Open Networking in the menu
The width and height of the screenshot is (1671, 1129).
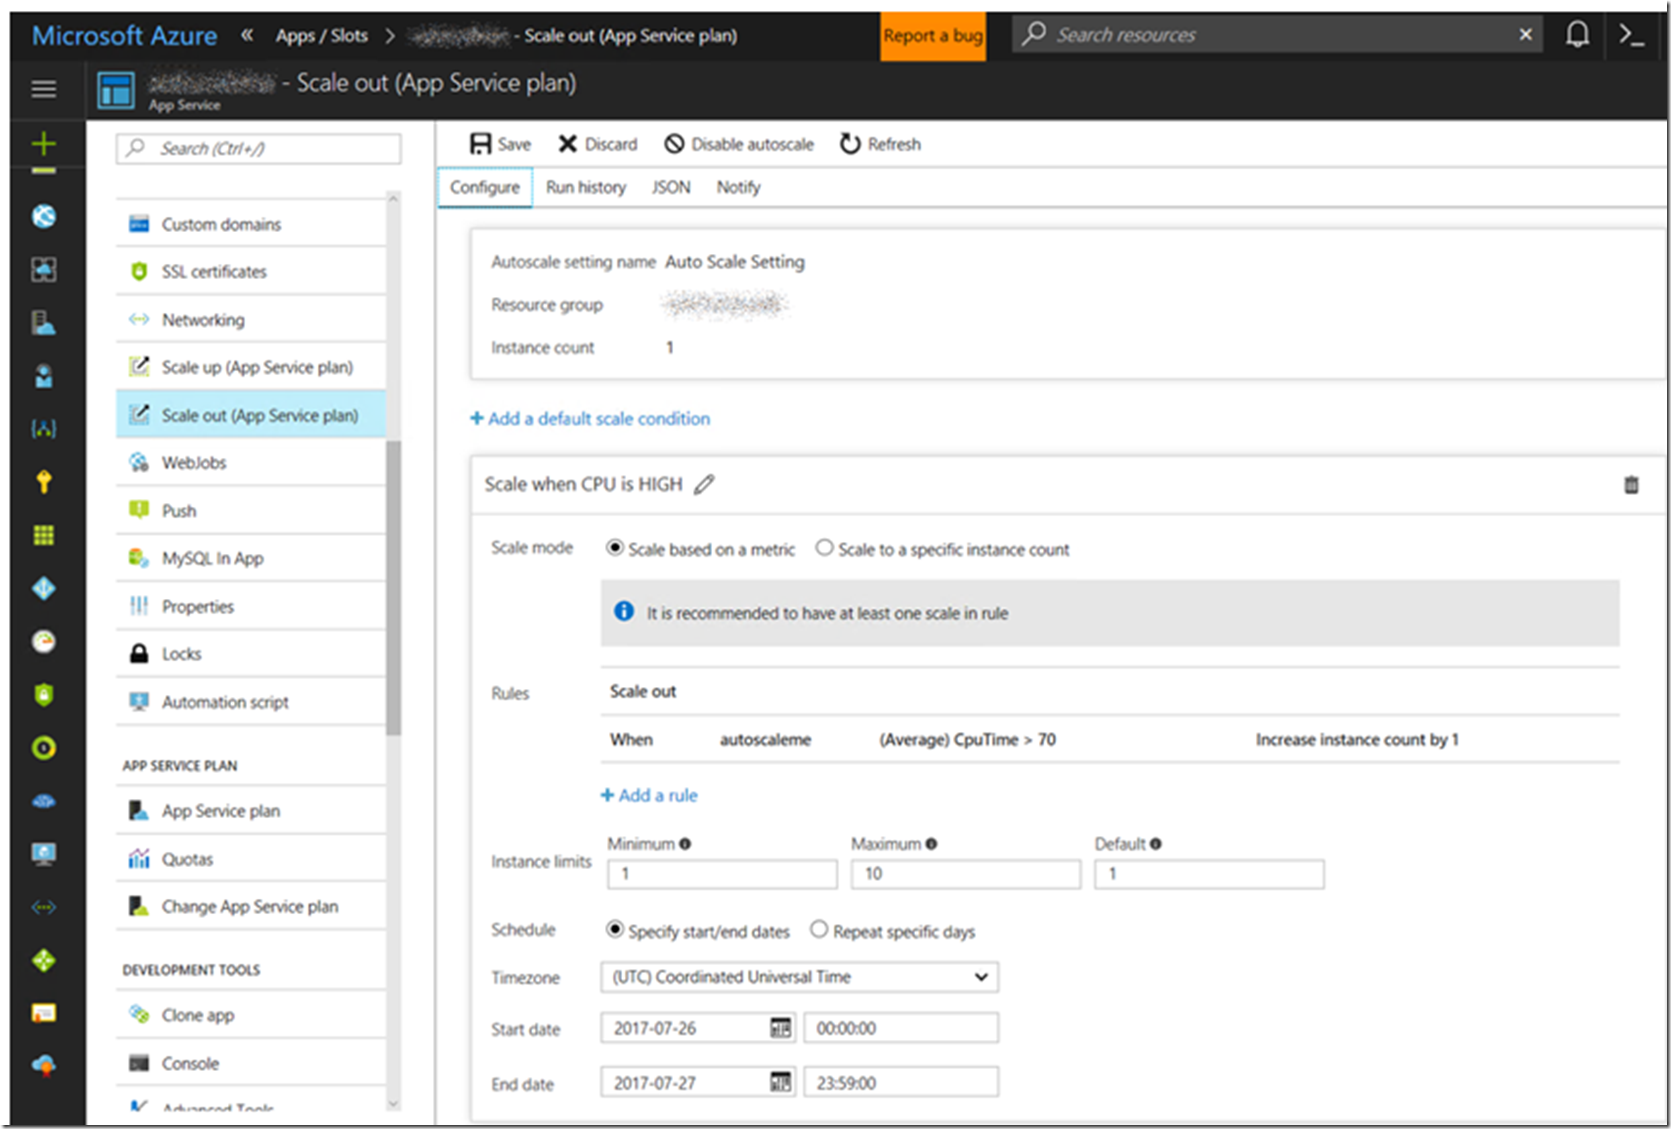(250, 320)
